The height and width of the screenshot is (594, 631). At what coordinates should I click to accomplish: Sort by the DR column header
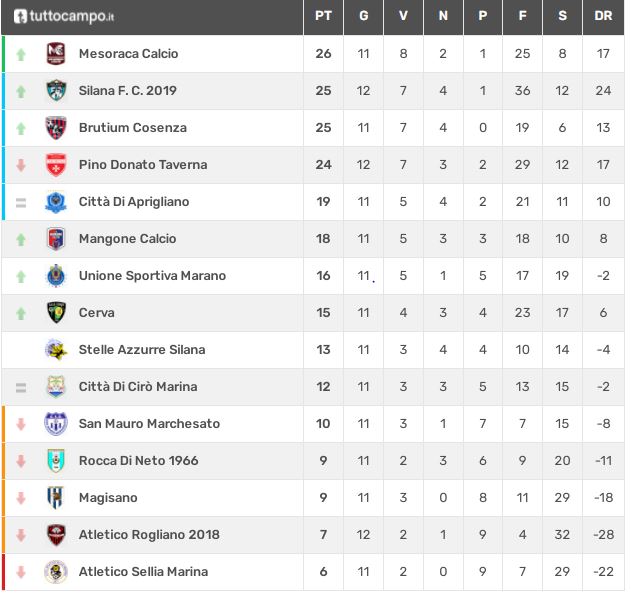point(603,16)
